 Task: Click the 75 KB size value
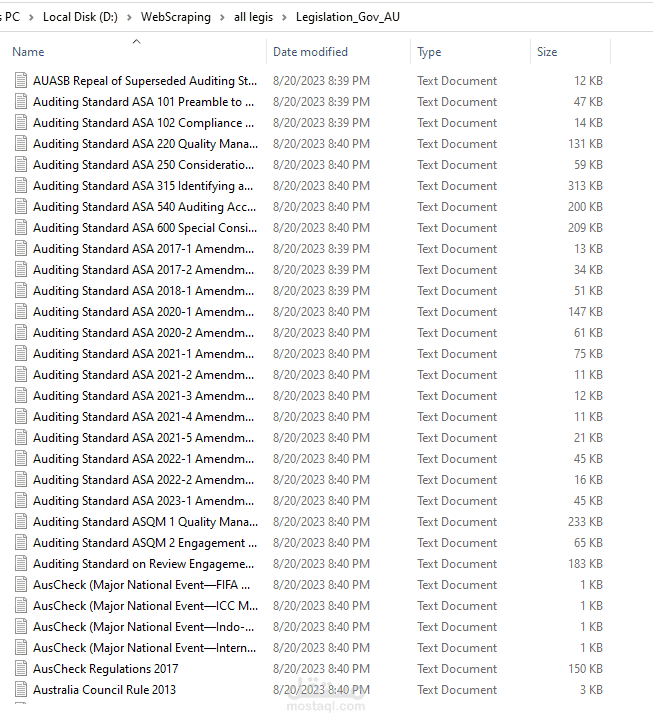pos(588,354)
